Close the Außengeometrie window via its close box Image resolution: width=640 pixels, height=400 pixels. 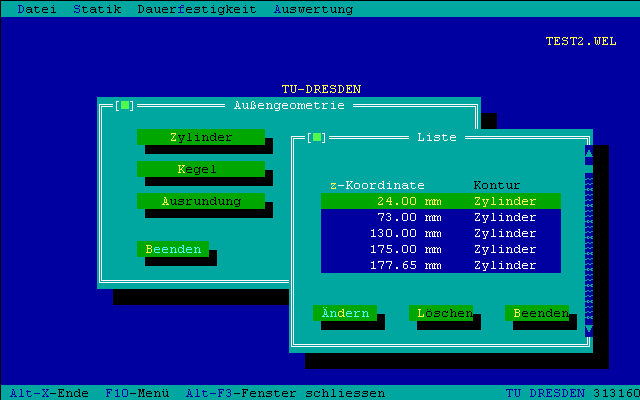[125, 105]
